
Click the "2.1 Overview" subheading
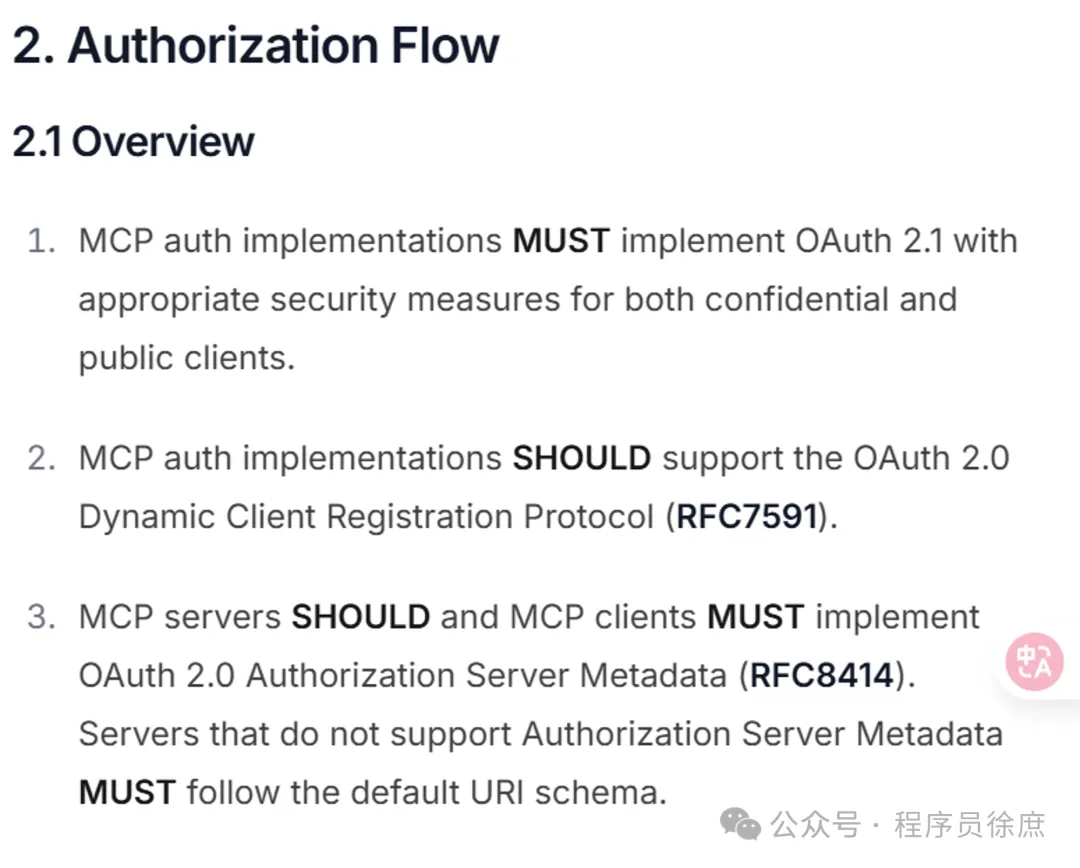[x=133, y=141]
